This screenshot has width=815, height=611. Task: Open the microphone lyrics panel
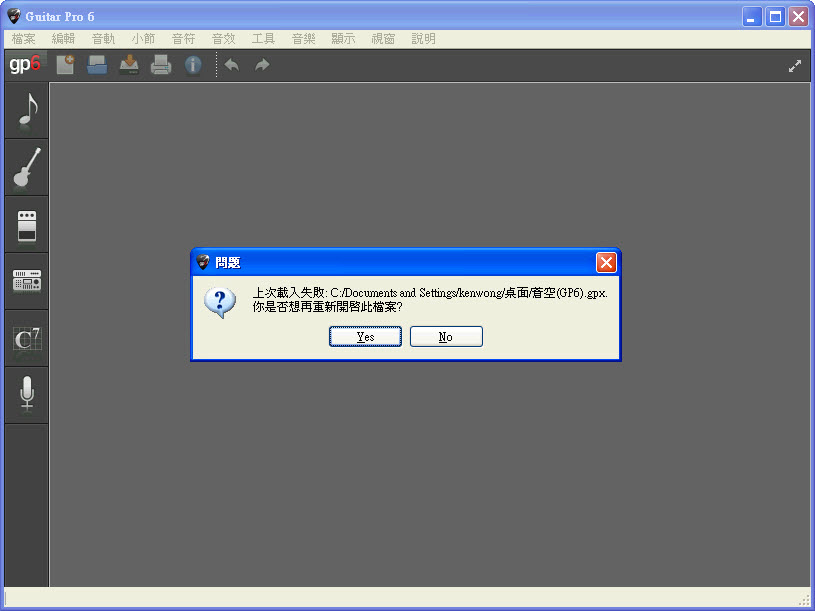27,395
